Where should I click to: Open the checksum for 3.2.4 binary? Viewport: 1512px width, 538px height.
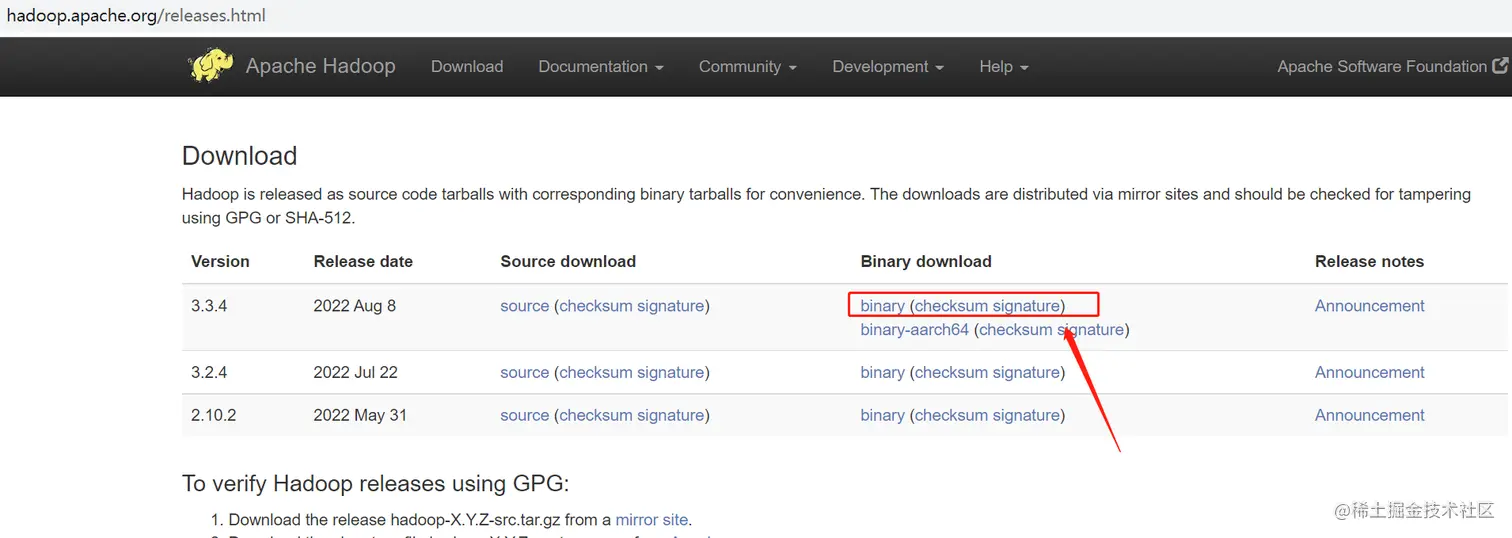[x=948, y=373]
